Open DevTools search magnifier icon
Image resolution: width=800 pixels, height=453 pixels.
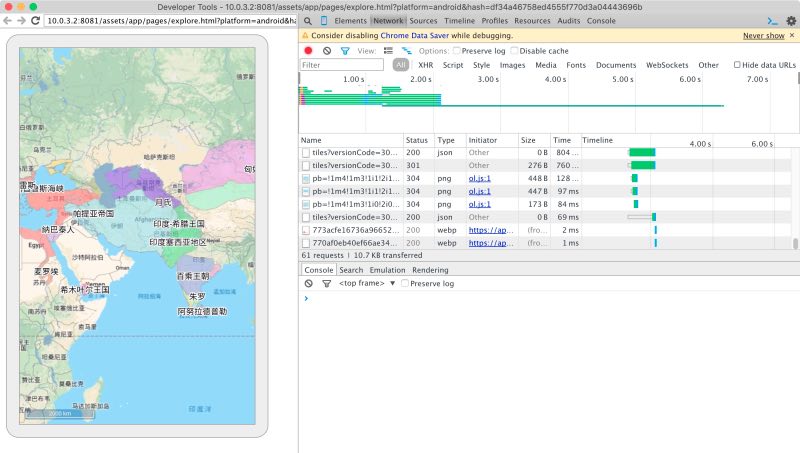click(308, 20)
